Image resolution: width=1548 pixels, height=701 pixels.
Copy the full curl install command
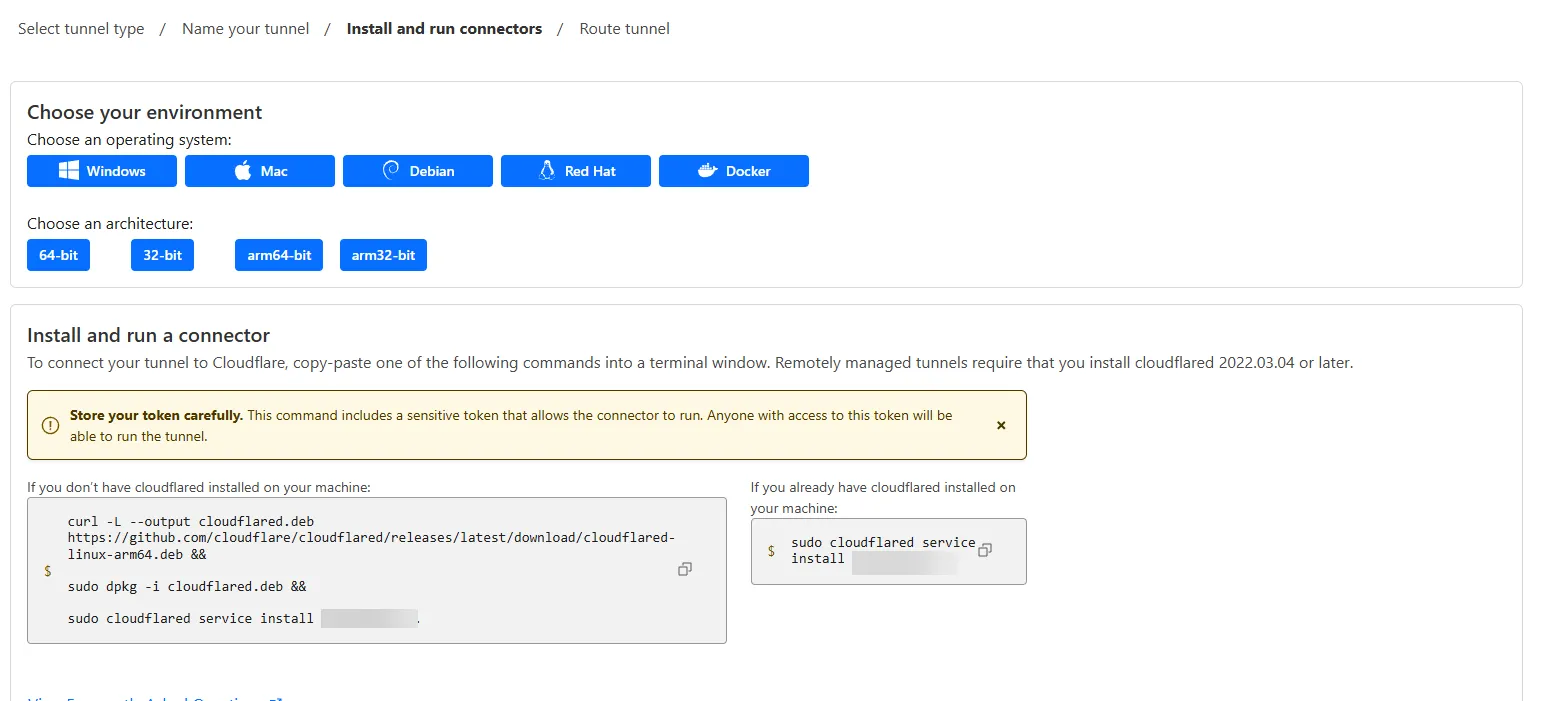[685, 569]
